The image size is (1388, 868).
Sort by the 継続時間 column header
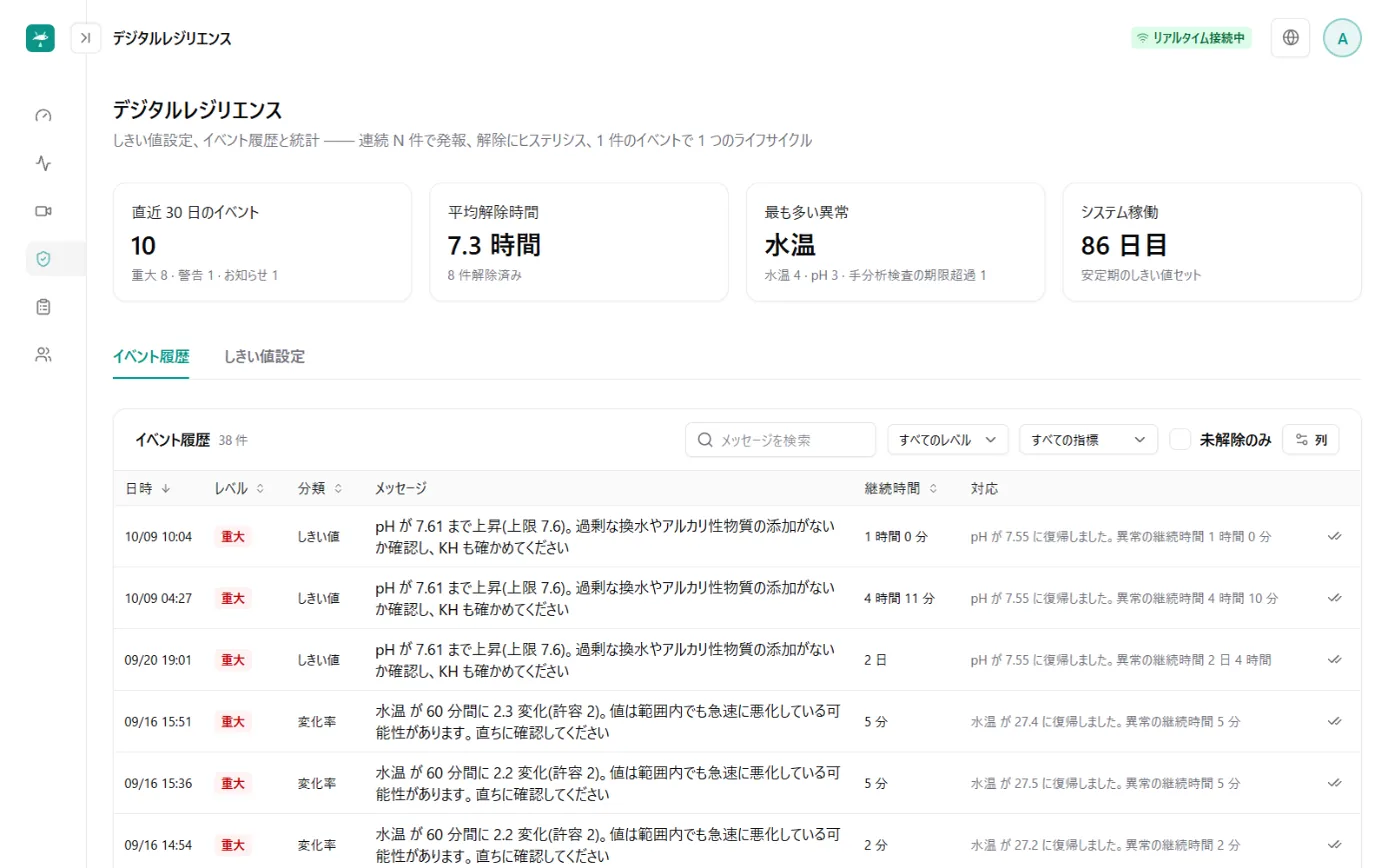point(901,489)
